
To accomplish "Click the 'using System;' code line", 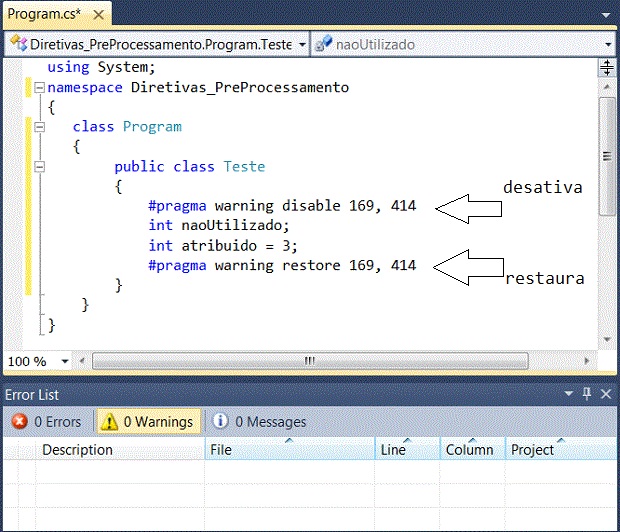I will pyautogui.click(x=101, y=67).
